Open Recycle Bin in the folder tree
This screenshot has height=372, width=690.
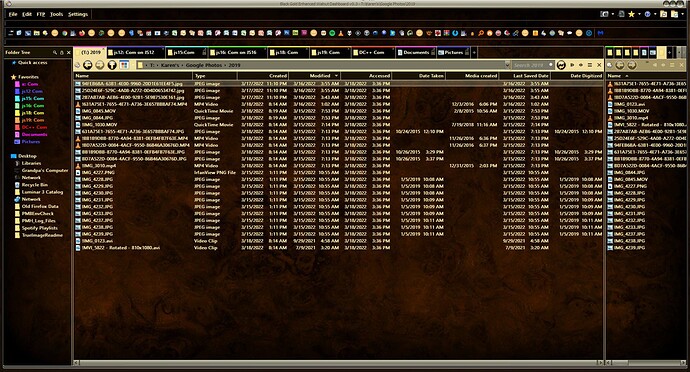tap(35, 185)
